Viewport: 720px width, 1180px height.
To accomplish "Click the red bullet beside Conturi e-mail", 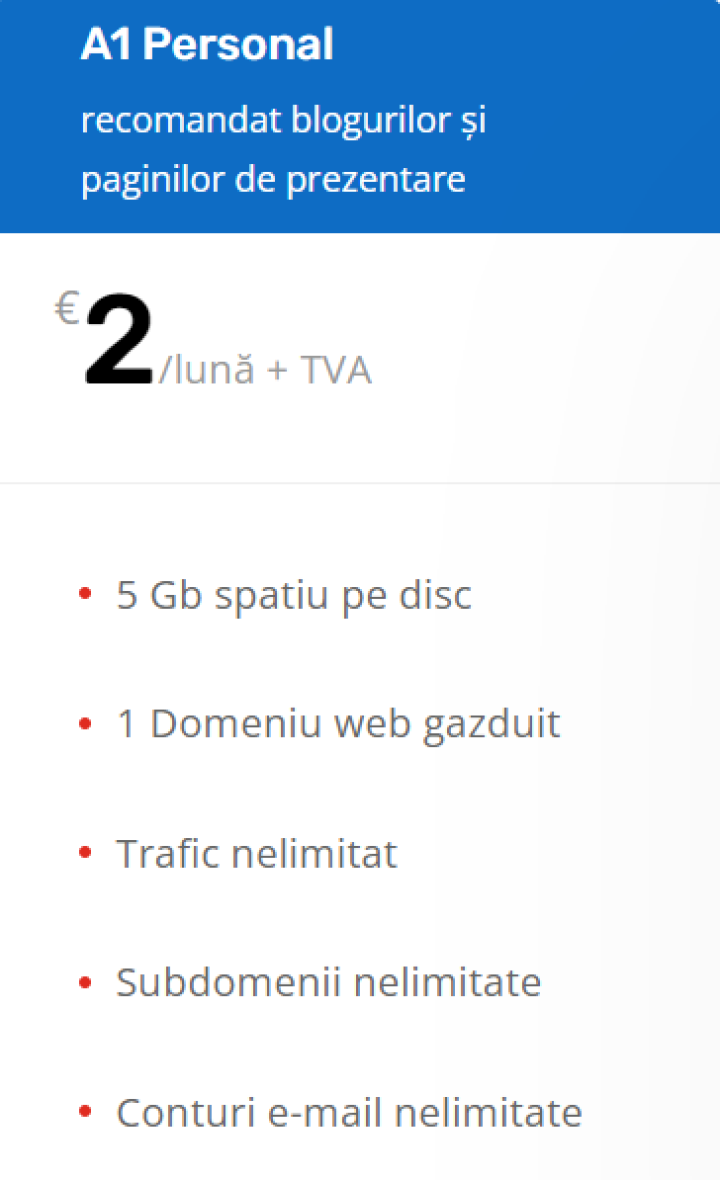I will 85,1112.
